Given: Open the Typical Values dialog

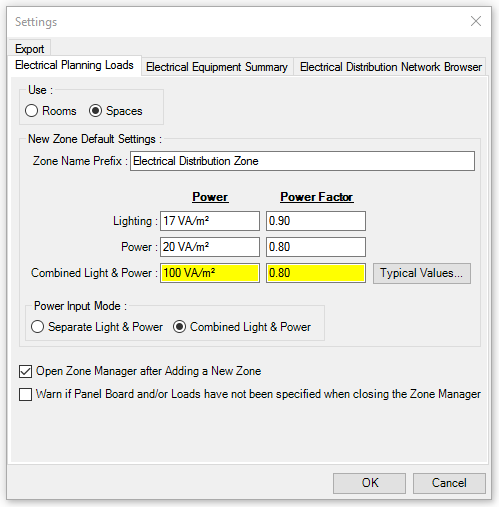Looking at the screenshot, I should tap(422, 273).
